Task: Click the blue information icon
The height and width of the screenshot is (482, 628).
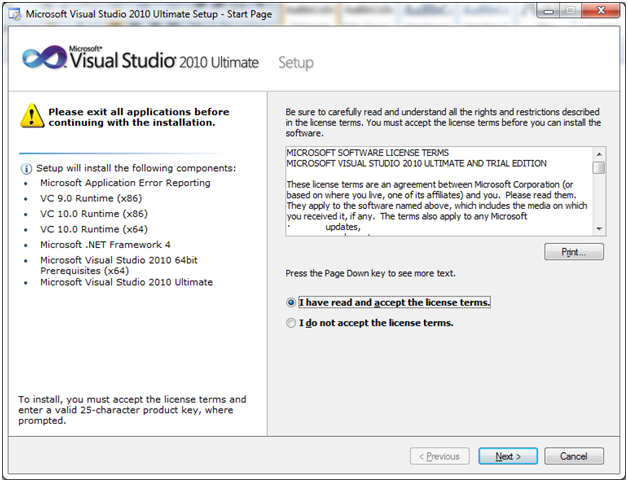Action: (x=26, y=169)
